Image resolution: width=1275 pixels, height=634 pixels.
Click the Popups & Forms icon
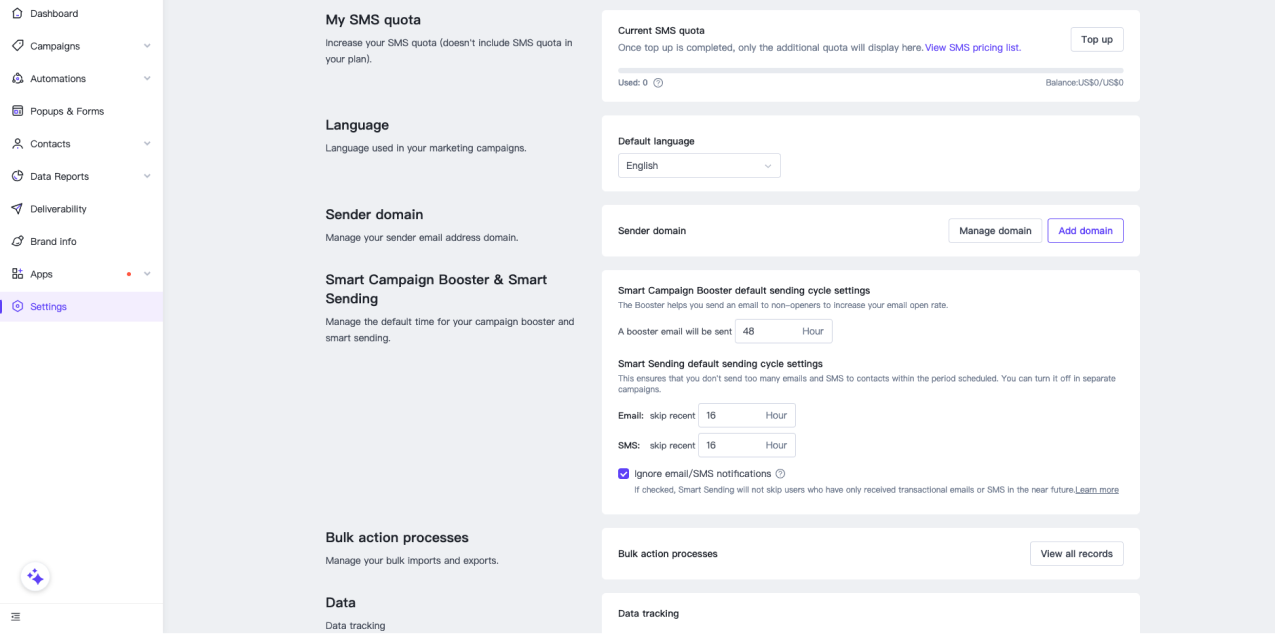tap(17, 111)
